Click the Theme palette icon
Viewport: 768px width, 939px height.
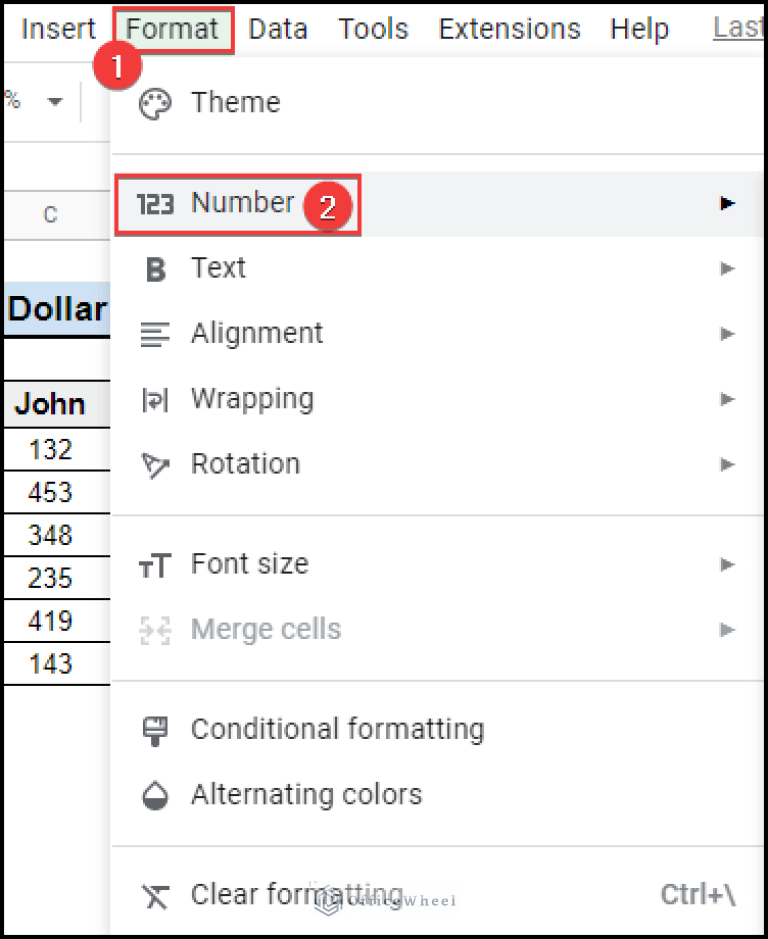tap(155, 102)
